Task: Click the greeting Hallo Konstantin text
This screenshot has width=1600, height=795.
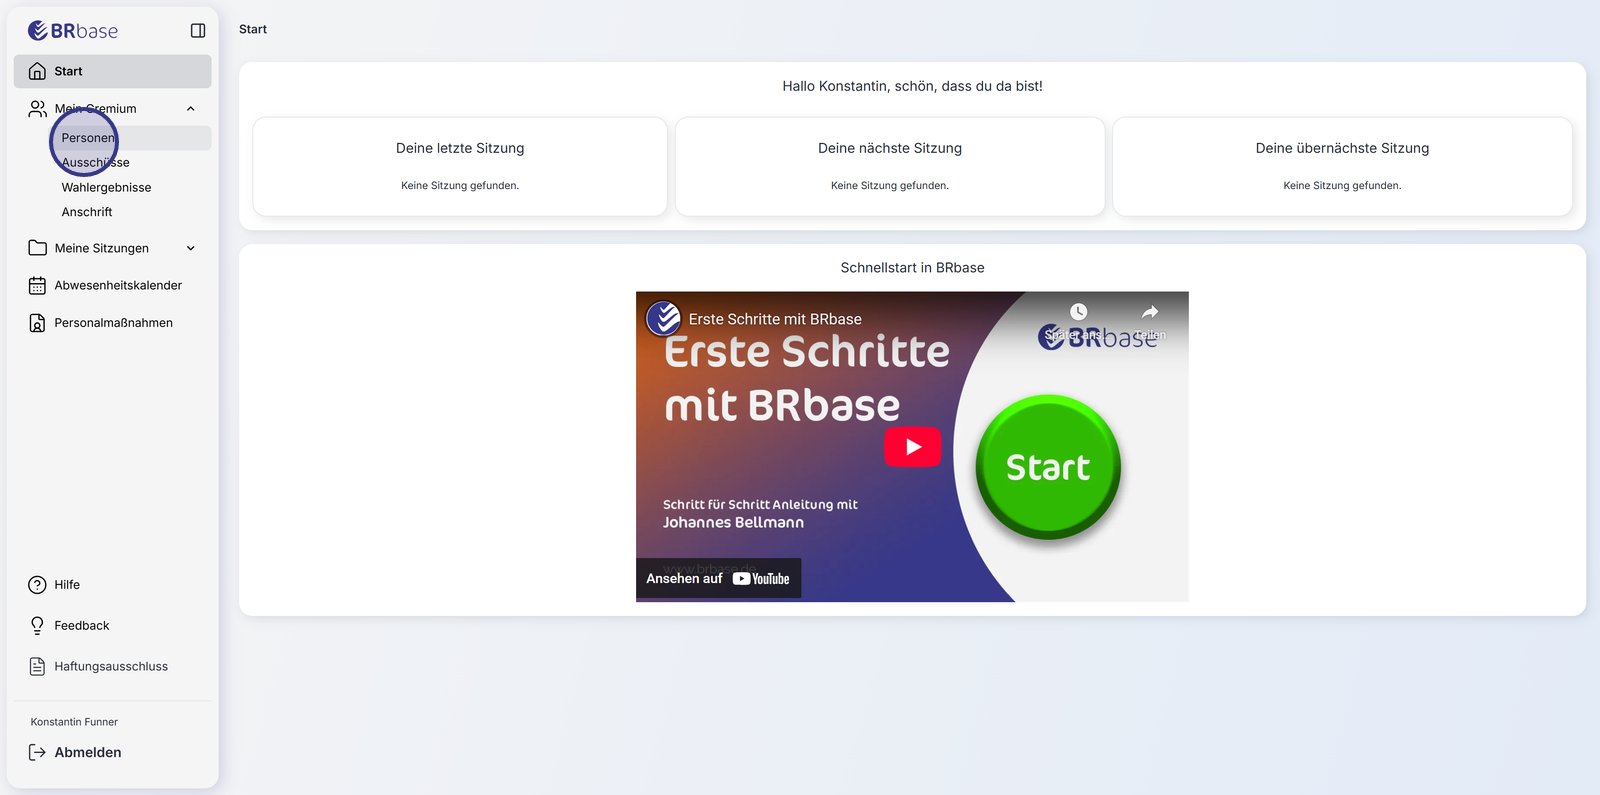Action: [x=912, y=86]
